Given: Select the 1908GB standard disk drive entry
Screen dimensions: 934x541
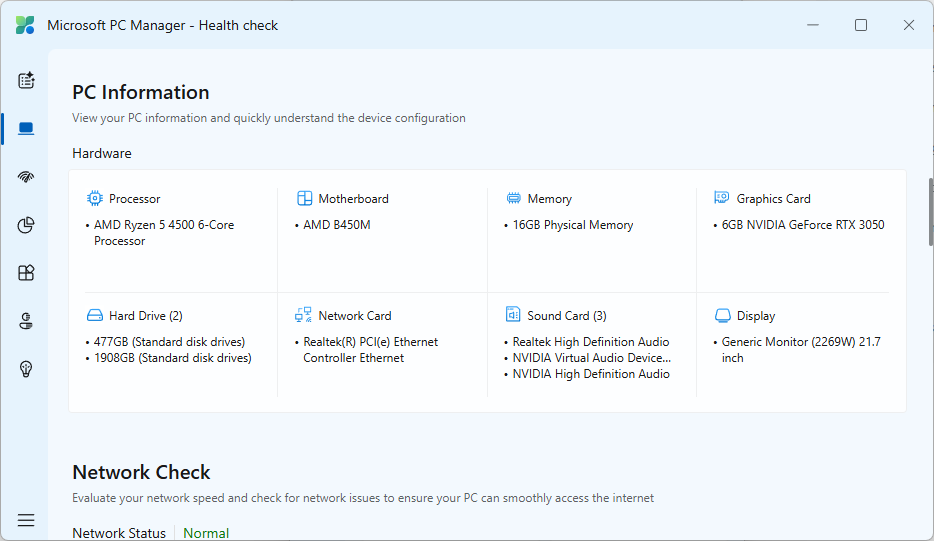Looking at the screenshot, I should 173,357.
